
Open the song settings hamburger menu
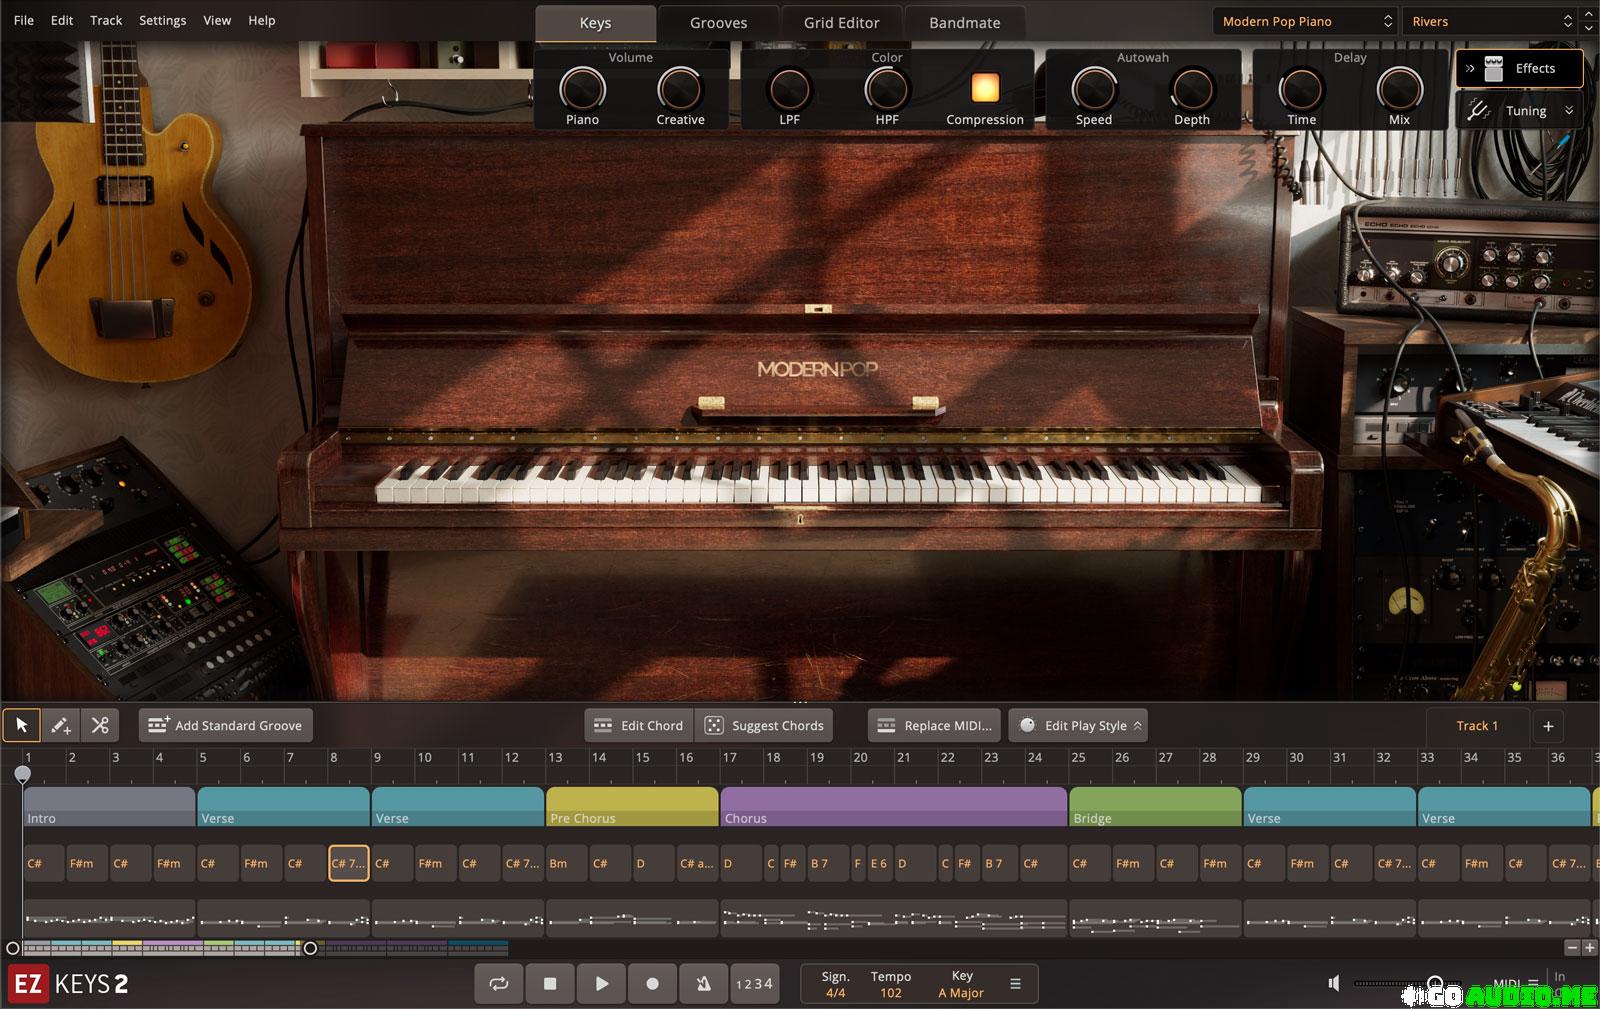(1015, 984)
